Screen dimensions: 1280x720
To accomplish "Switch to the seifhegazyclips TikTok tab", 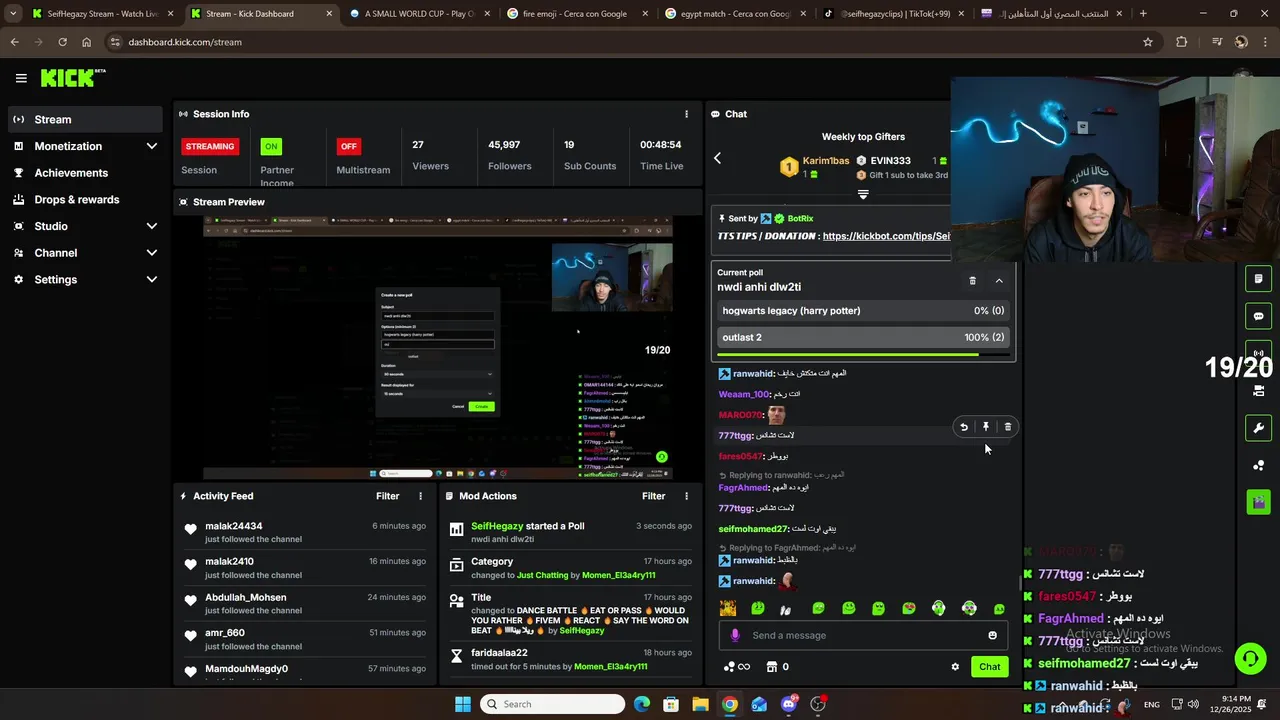I will click(x=893, y=14).
